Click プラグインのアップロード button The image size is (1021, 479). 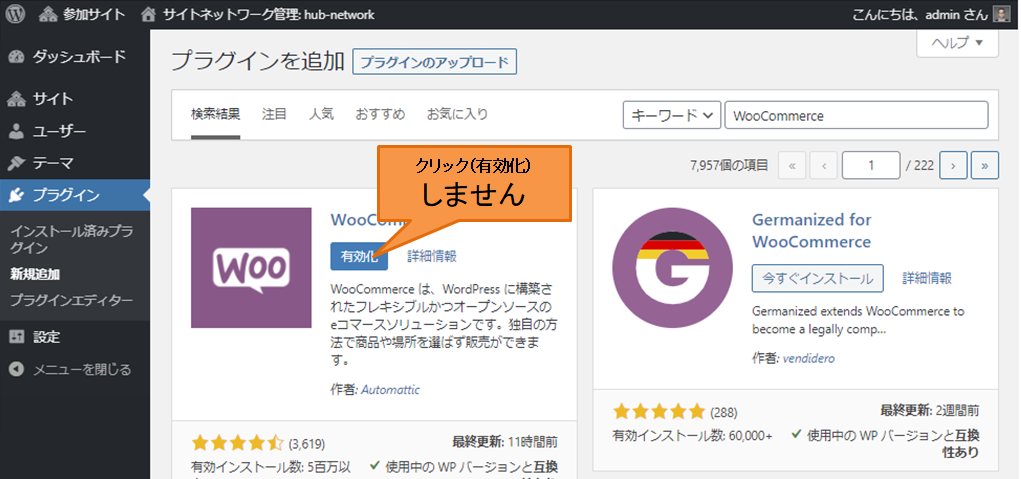tap(434, 62)
